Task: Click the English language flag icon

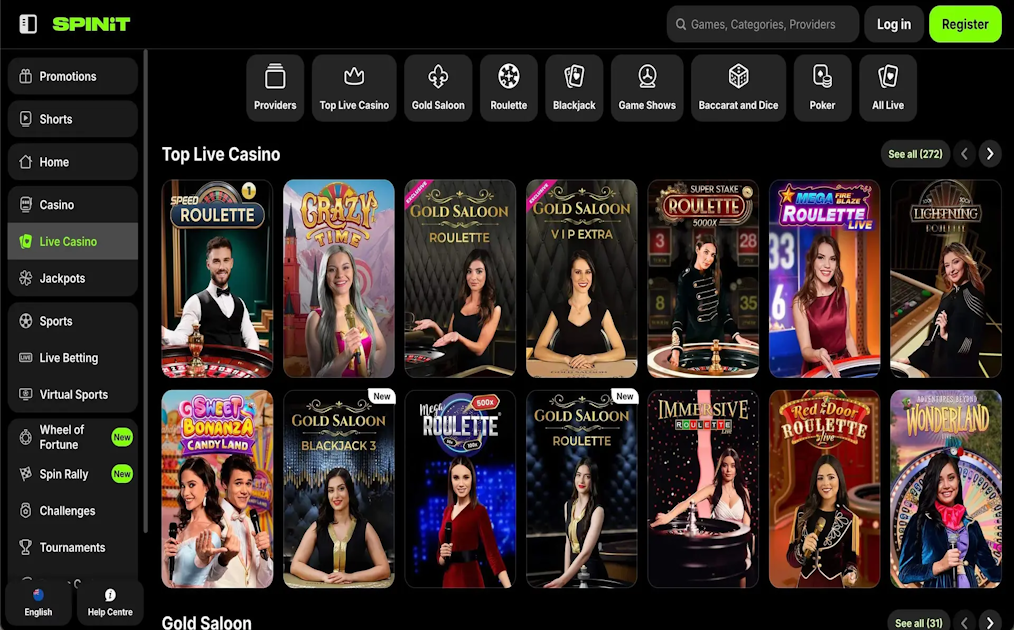Action: 38,595
